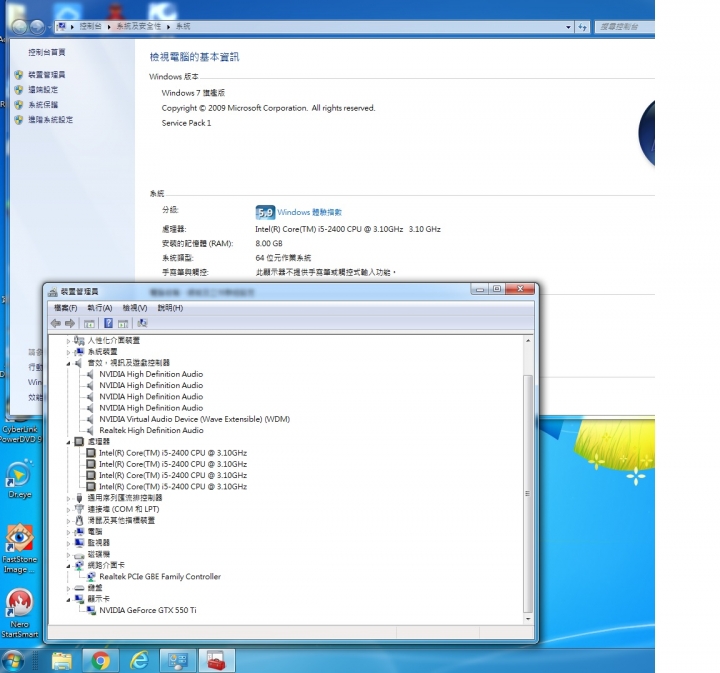Open the CyberLink PowerDVD 9 desktop shortcut

click(20, 428)
